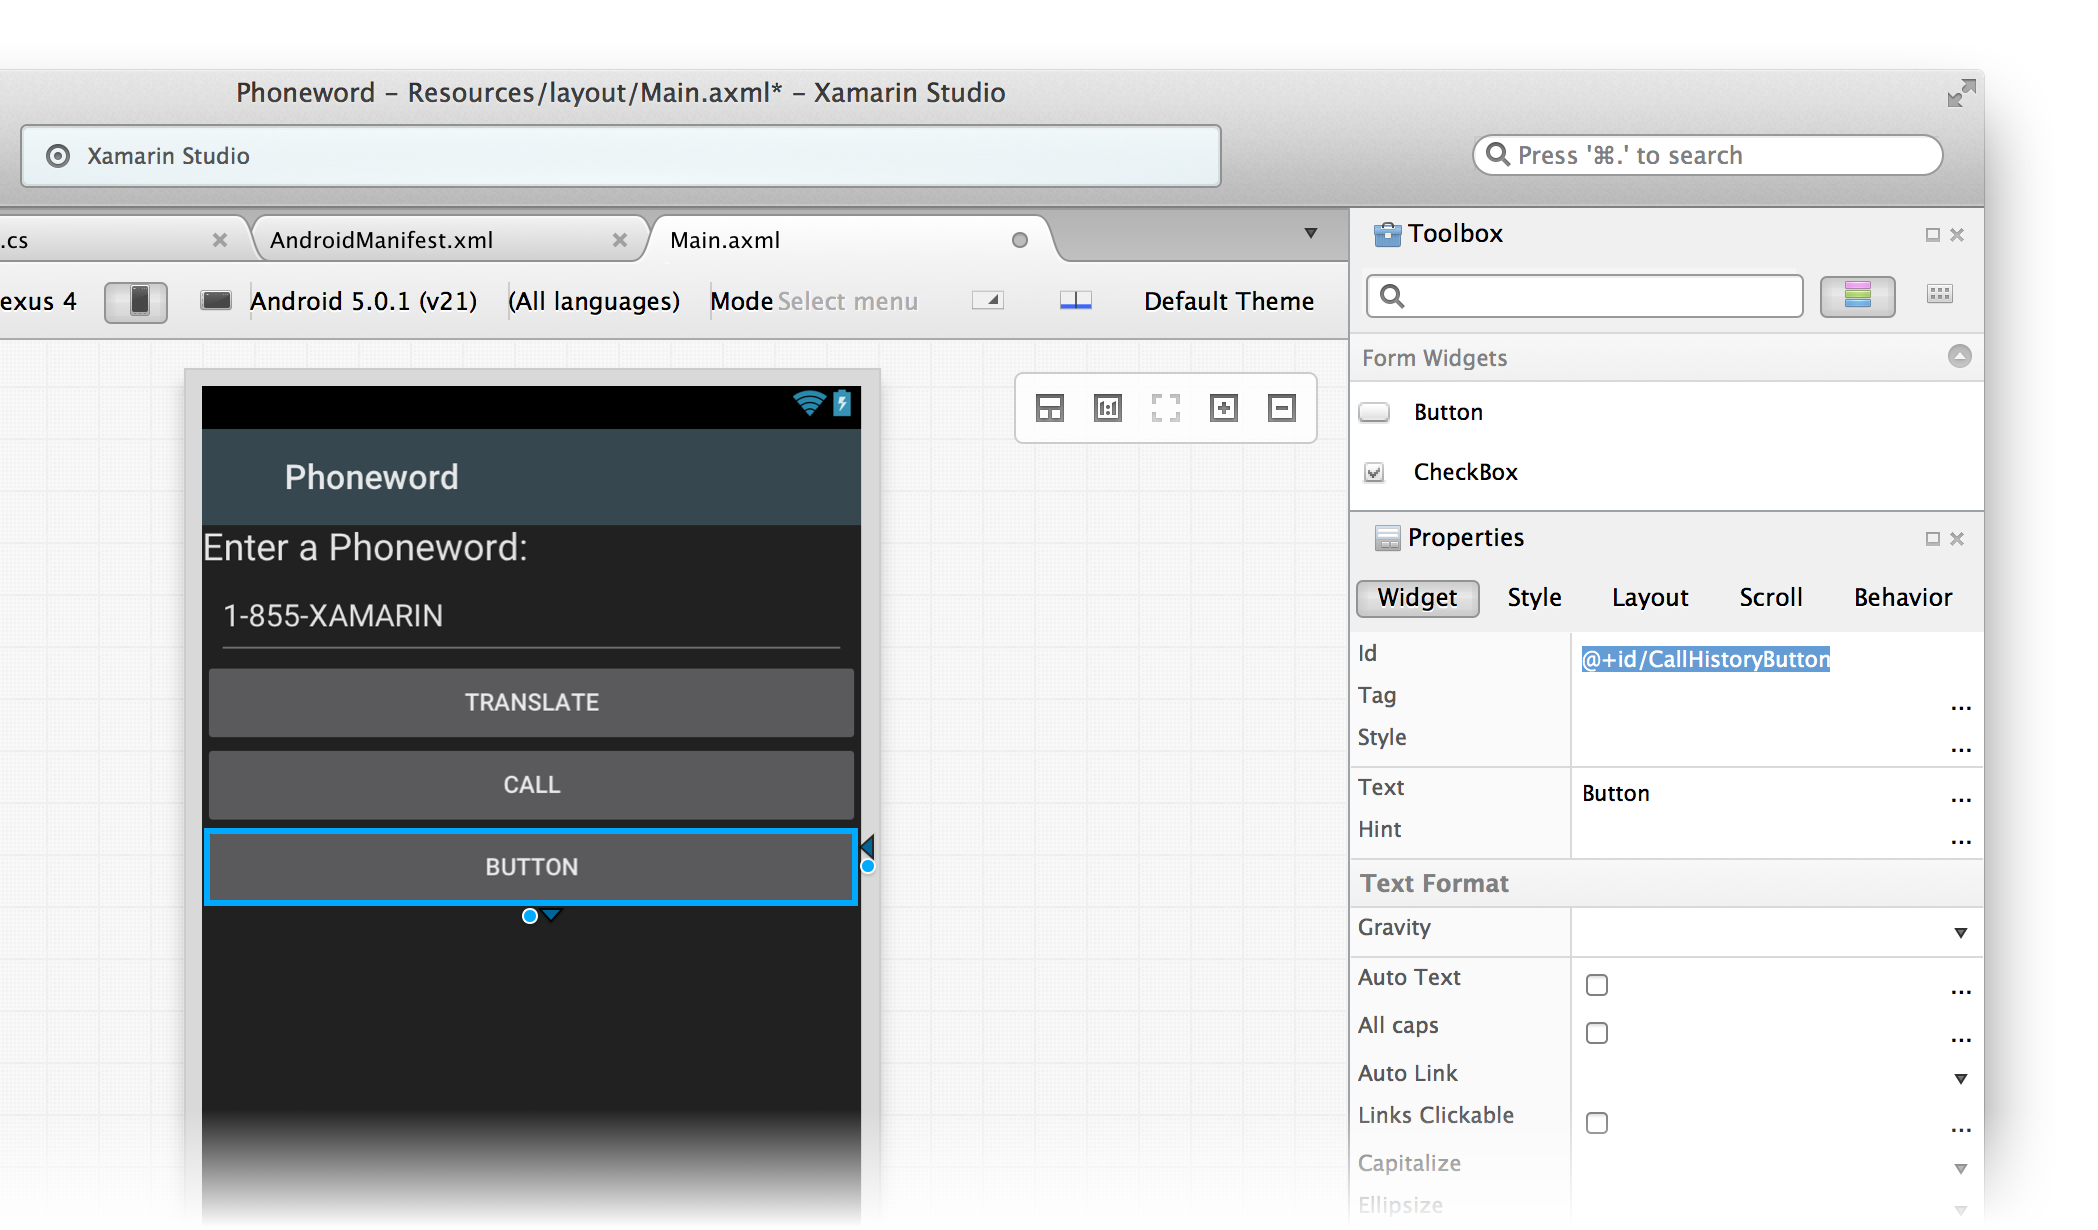Enable the All caps checkbox
2098x1230 pixels.
tap(1597, 1033)
